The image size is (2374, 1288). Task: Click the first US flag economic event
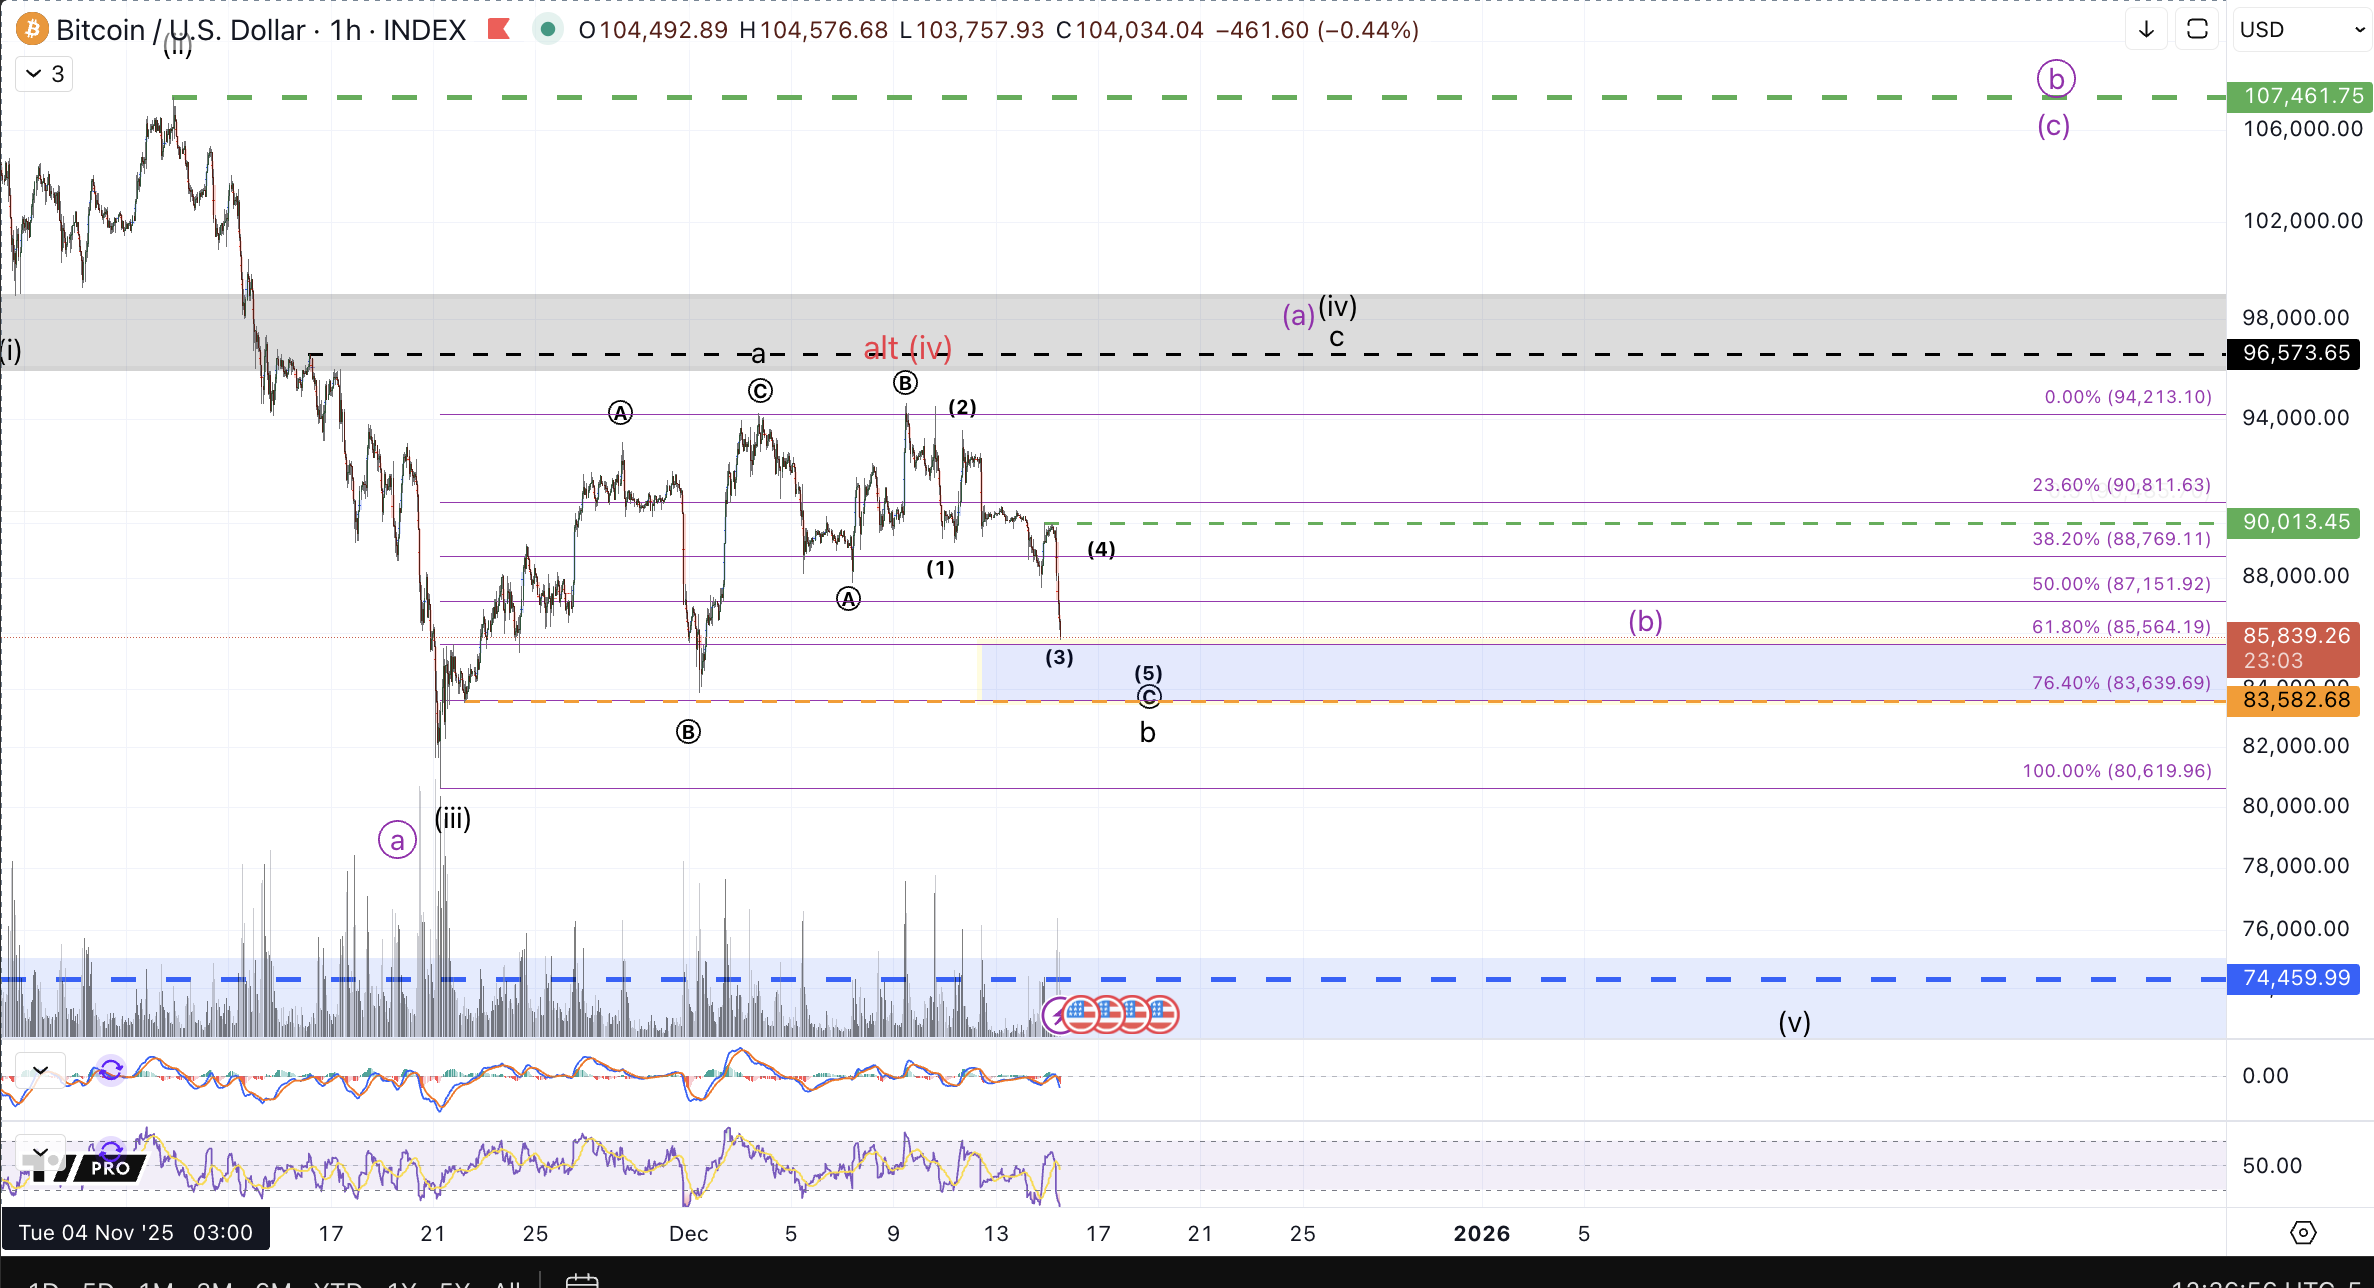pos(1082,1014)
